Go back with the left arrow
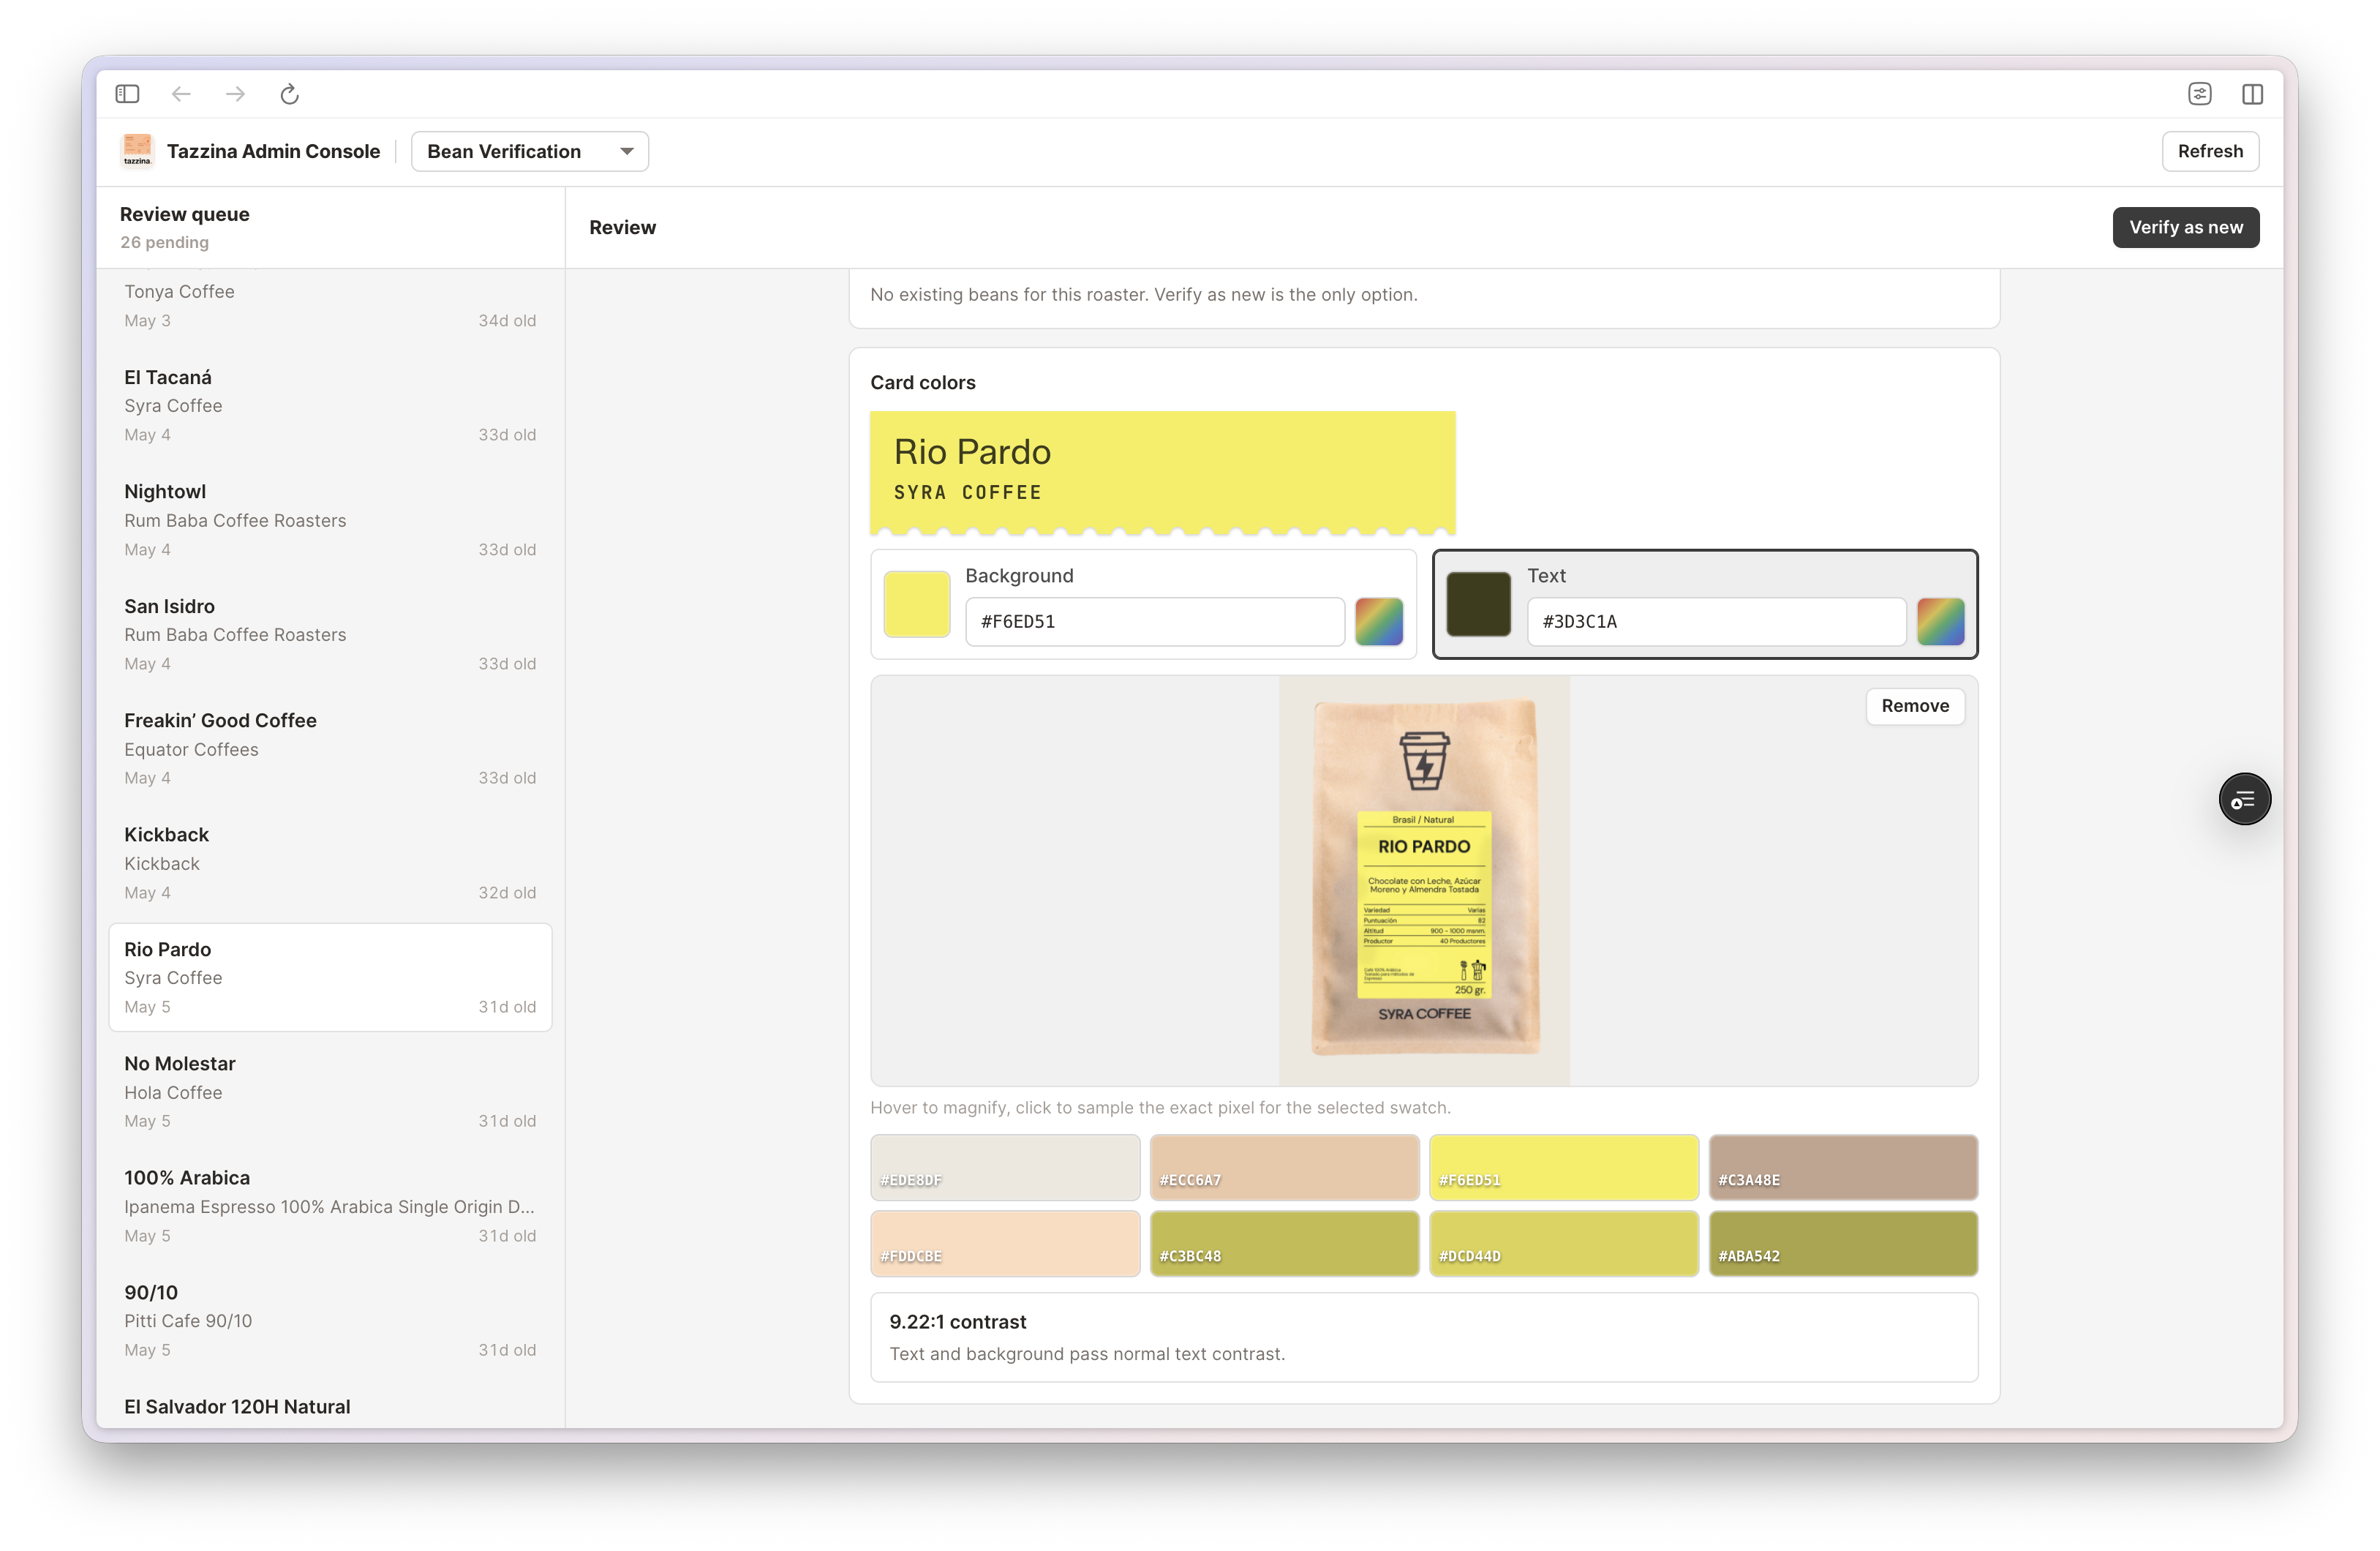 (x=181, y=94)
